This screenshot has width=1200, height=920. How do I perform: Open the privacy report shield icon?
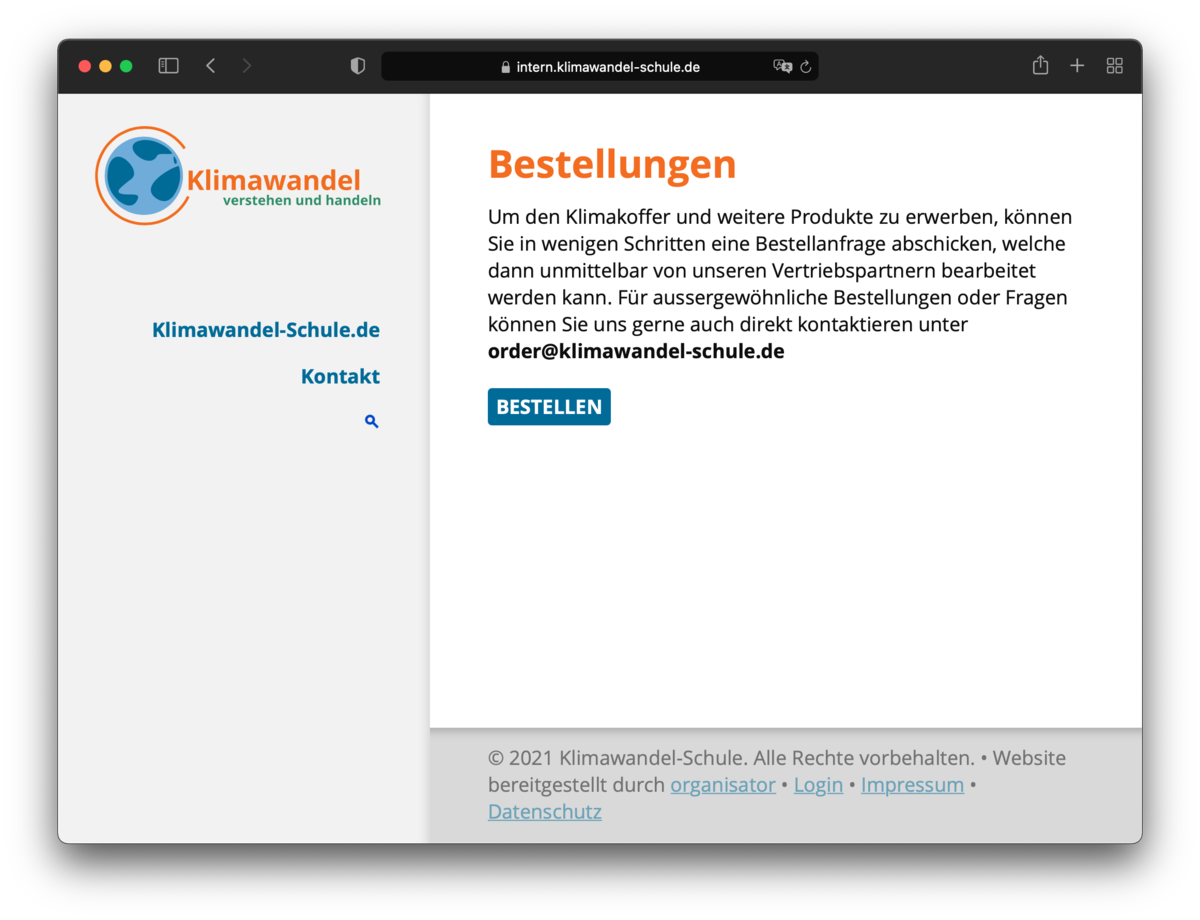[x=358, y=66]
